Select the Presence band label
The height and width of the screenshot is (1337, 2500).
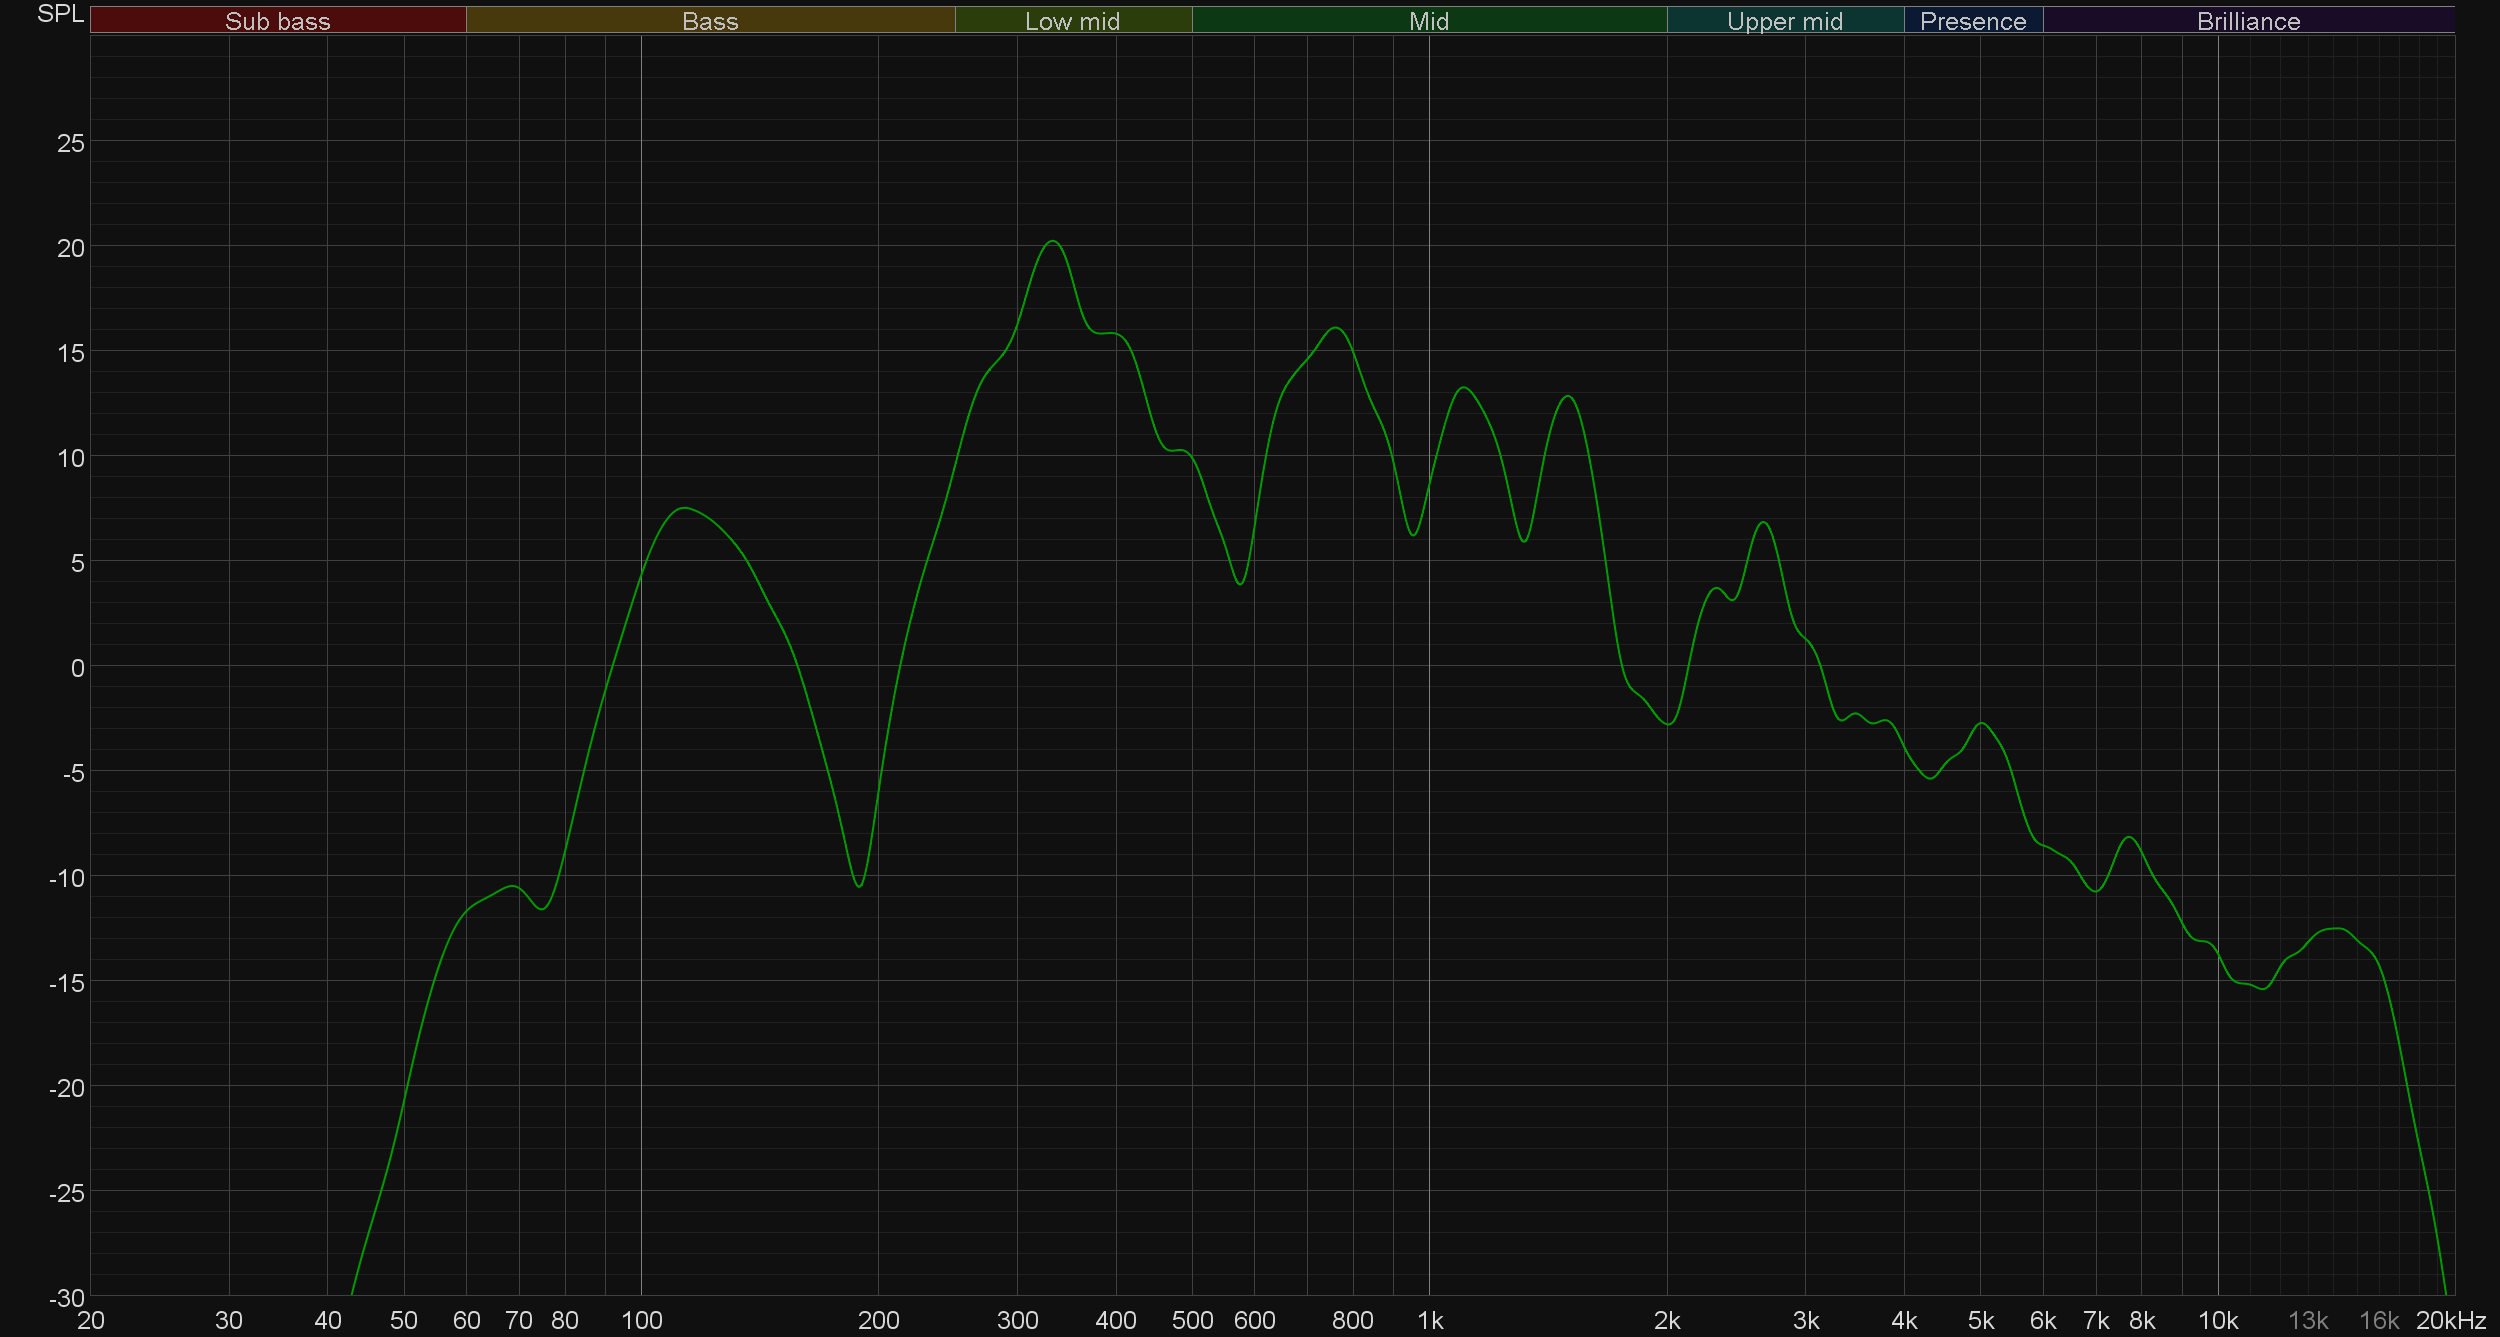pos(1972,21)
